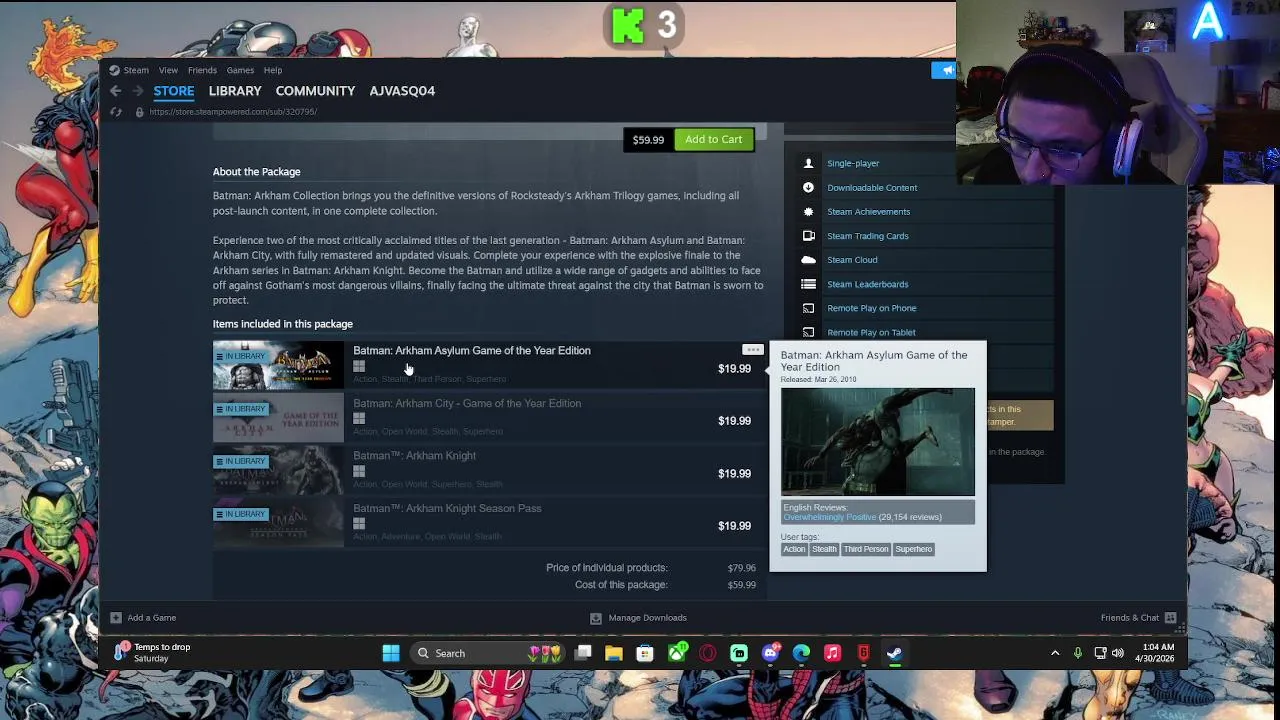Open Windows Start menu
This screenshot has width=1280, height=720.
(x=391, y=653)
